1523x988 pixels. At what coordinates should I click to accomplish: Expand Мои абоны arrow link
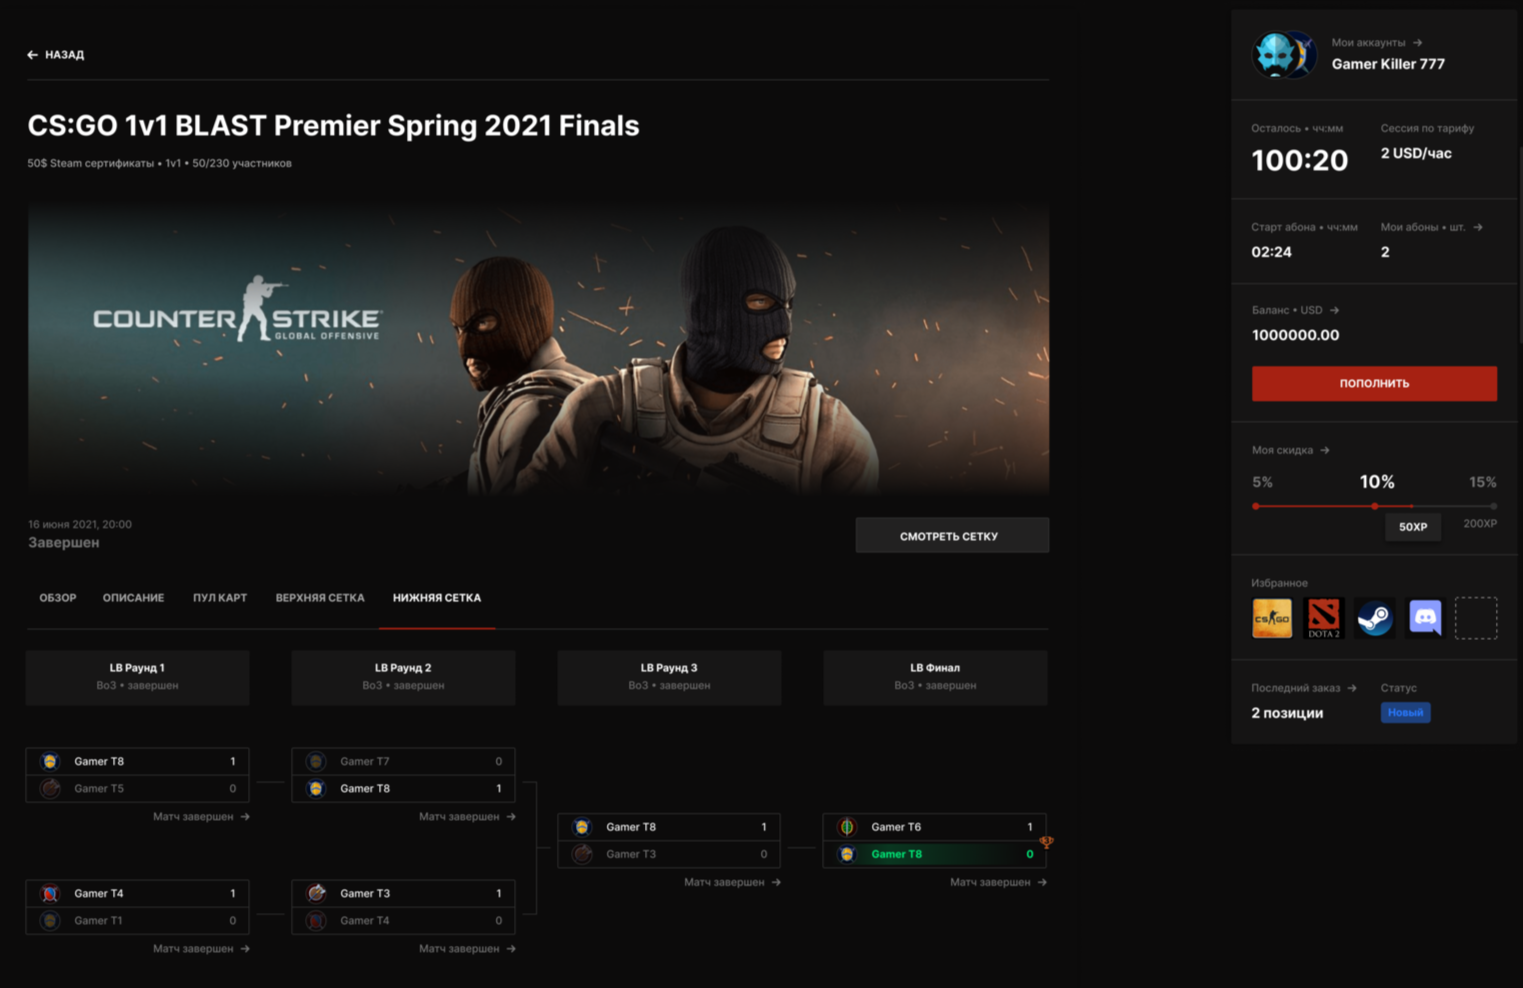point(1477,227)
